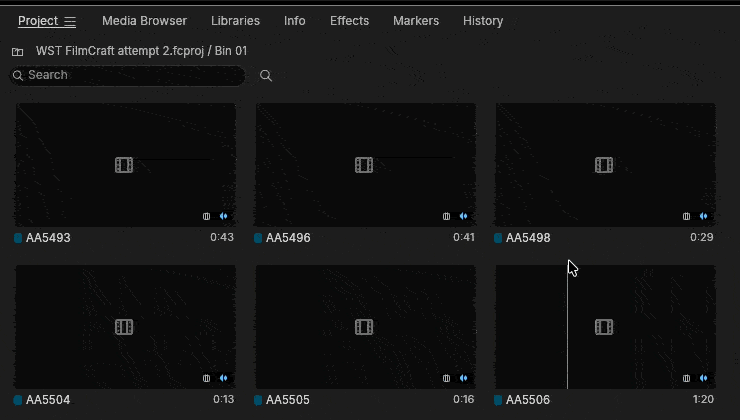Image resolution: width=740 pixels, height=420 pixels.
Task: Click the audio badge icon on AA5504
Action: pos(224,378)
